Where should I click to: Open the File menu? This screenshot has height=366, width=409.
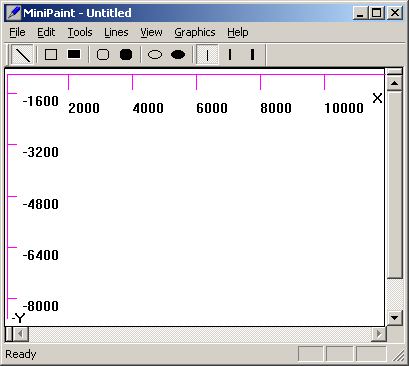17,32
